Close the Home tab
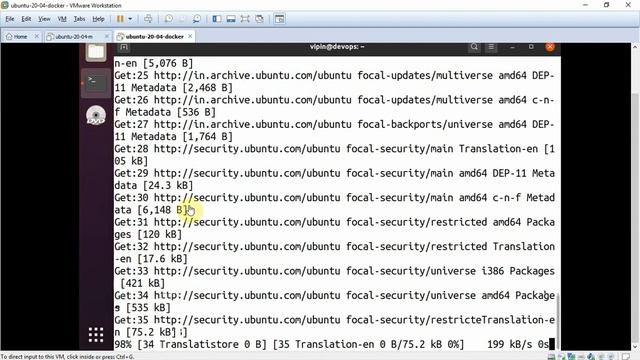The width and height of the screenshot is (640, 360). pos(36,36)
